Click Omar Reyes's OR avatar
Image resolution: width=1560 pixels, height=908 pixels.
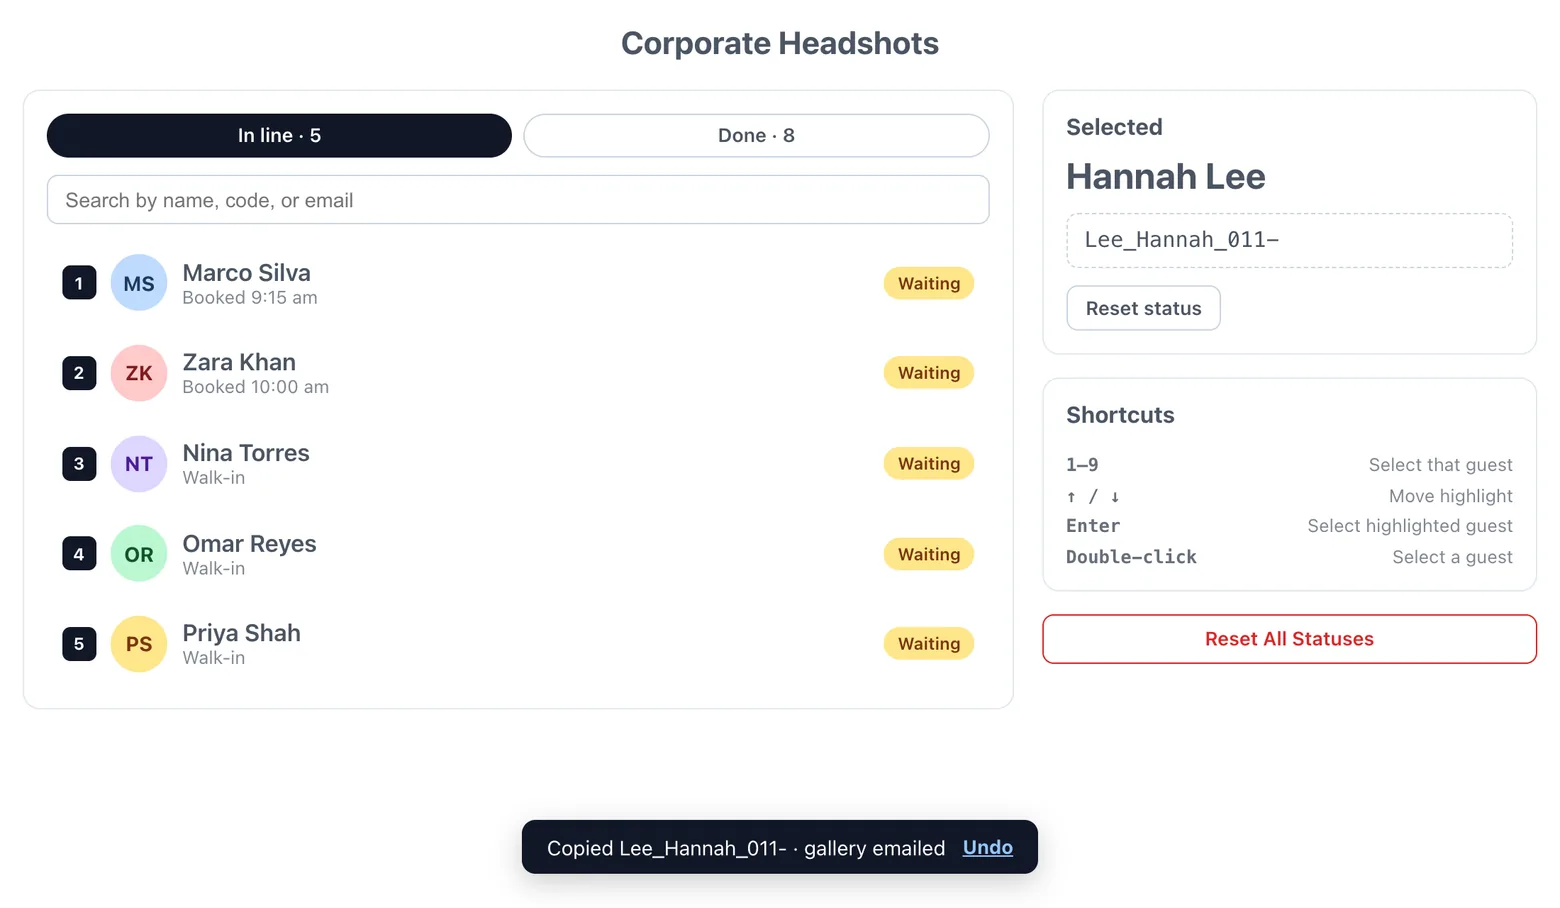(x=138, y=554)
